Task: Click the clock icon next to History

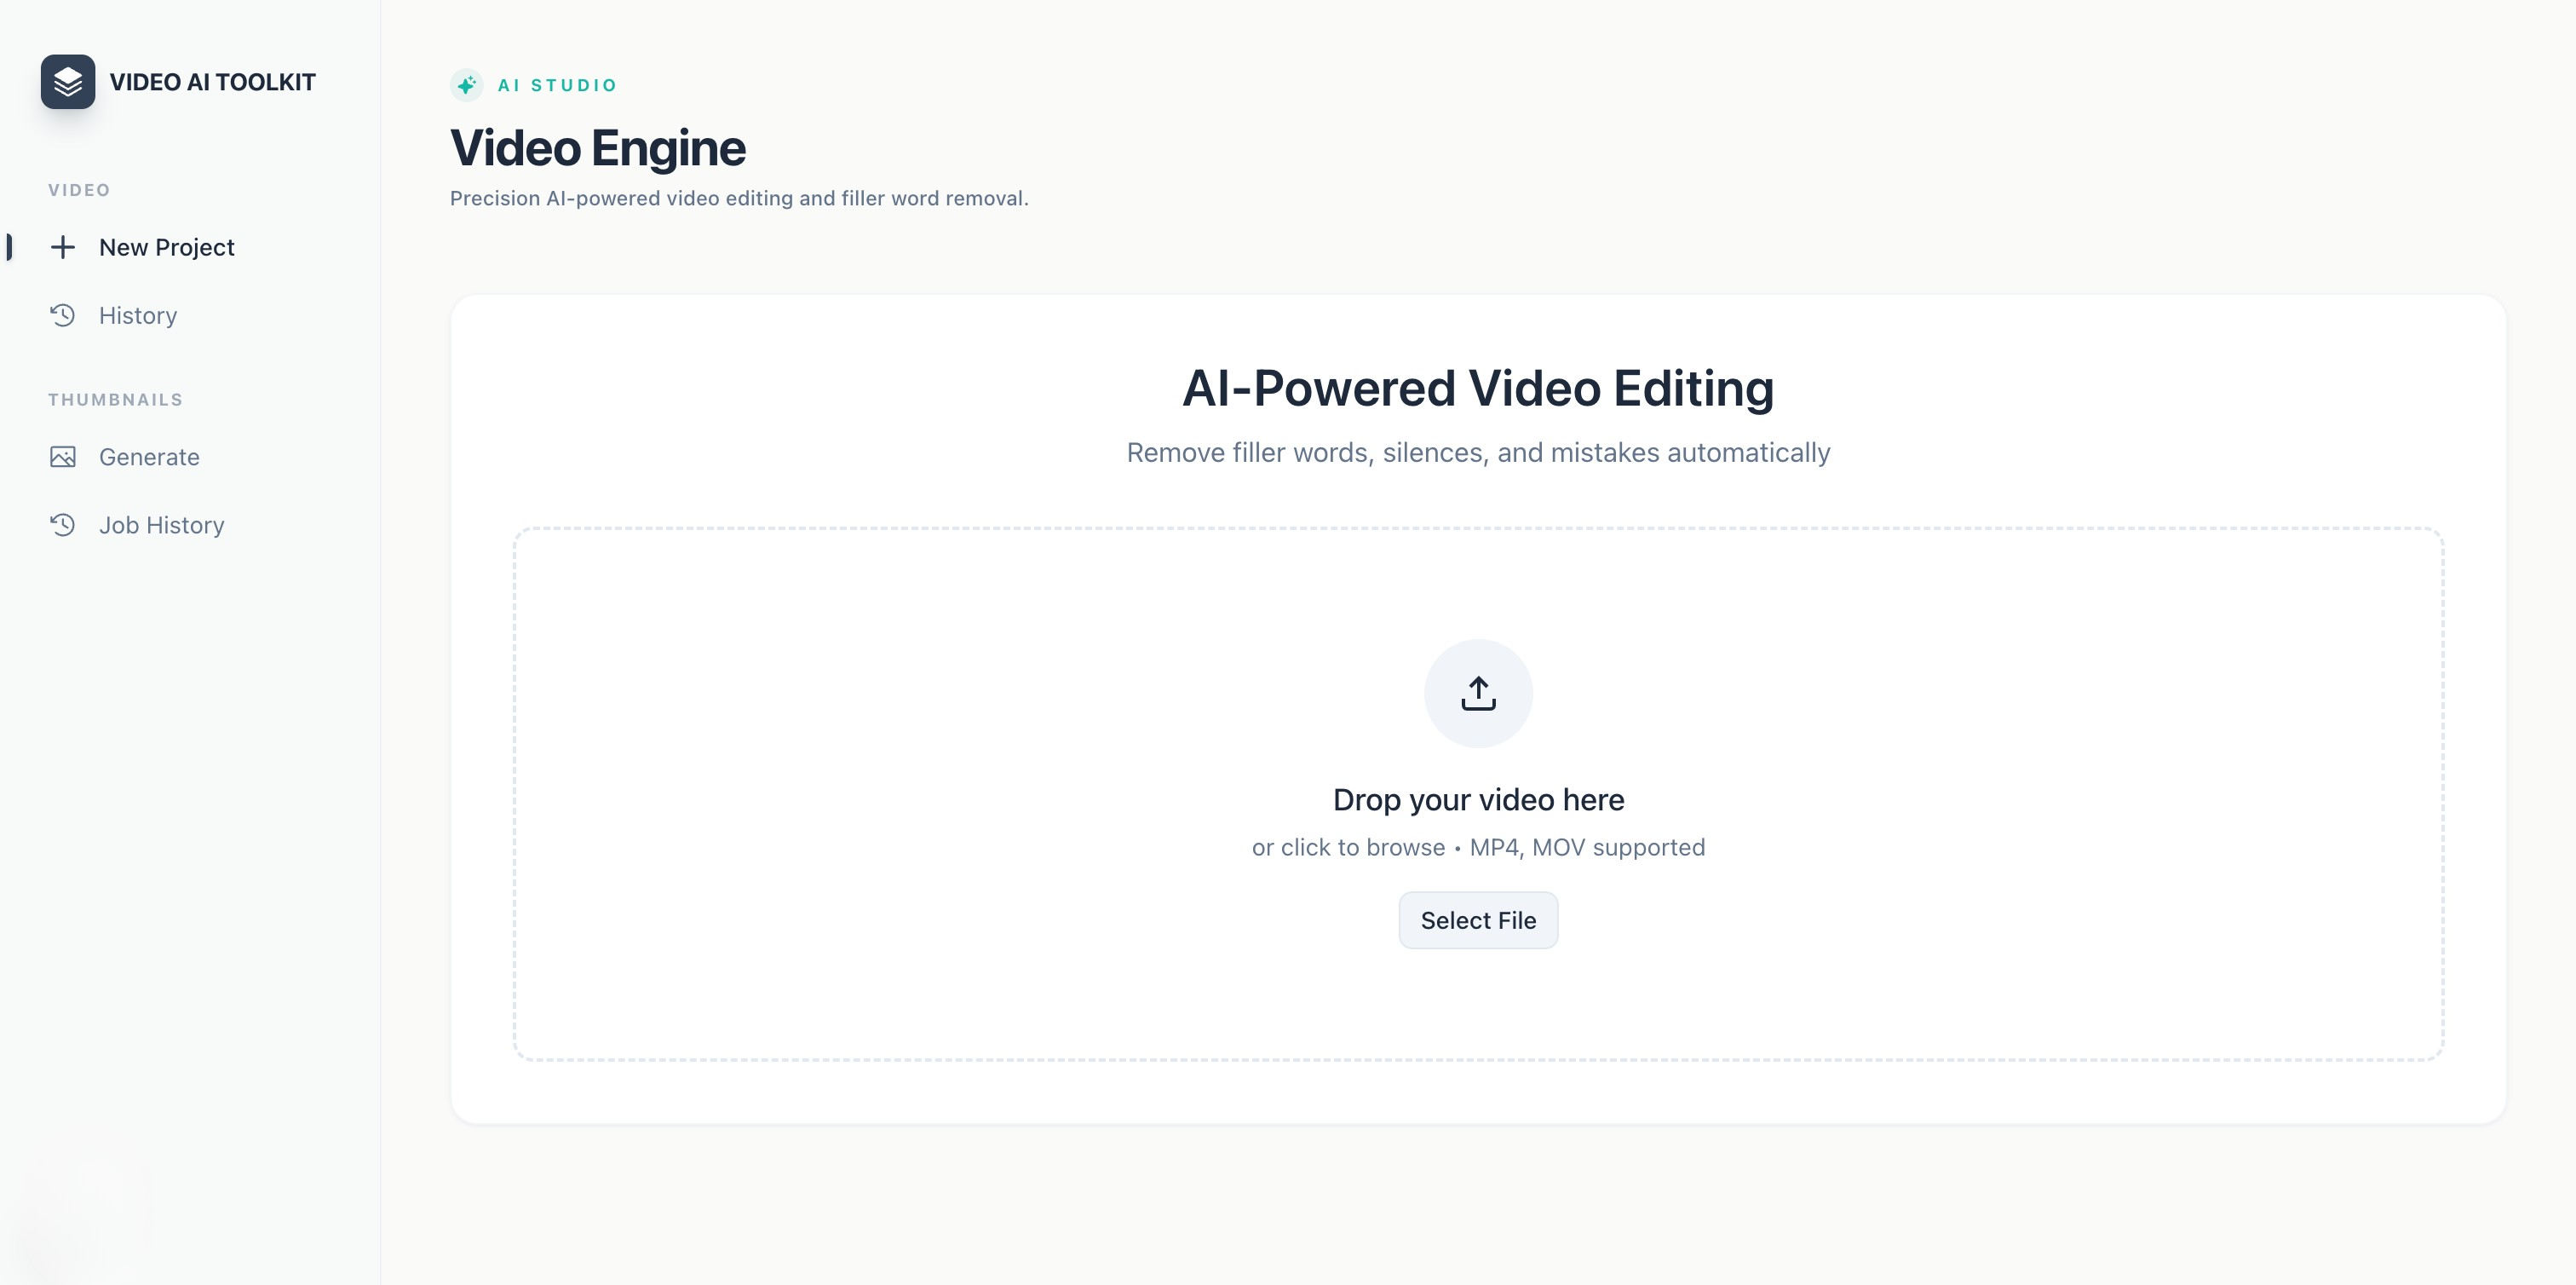Action: pos(62,316)
